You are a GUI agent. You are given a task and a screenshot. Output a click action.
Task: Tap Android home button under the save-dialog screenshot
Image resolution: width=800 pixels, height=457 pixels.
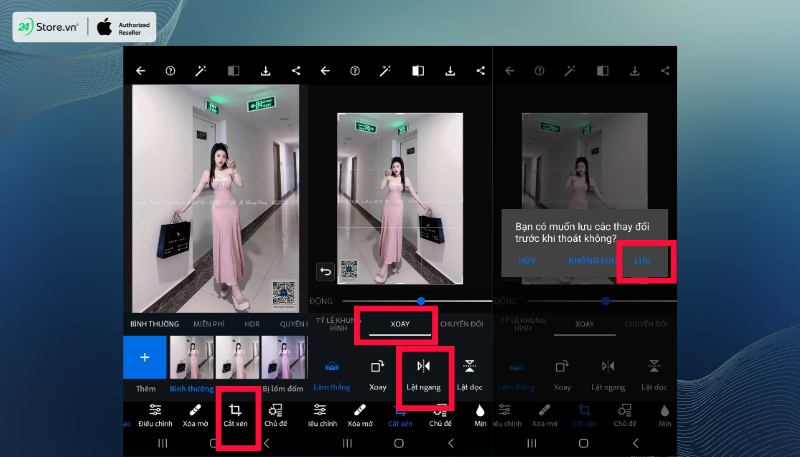(x=583, y=443)
